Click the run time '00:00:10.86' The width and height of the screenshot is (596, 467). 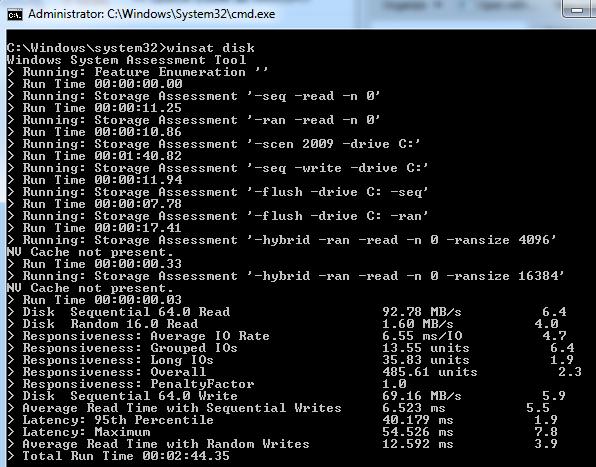tap(138, 132)
